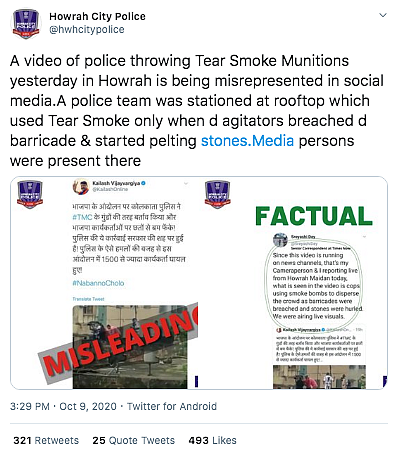
Task: Click the #TMC hashtag in Hindi tweet
Action: (82, 217)
